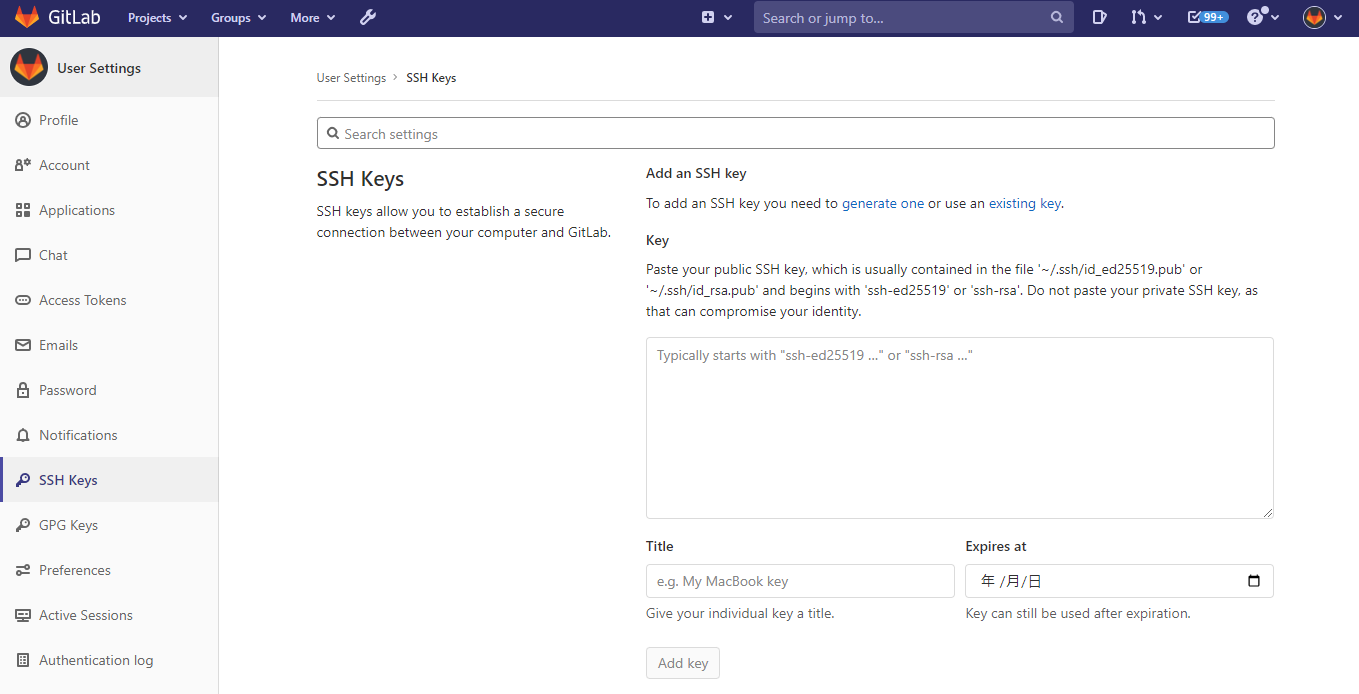Click the Emails envelope icon in sidebar

22,344
